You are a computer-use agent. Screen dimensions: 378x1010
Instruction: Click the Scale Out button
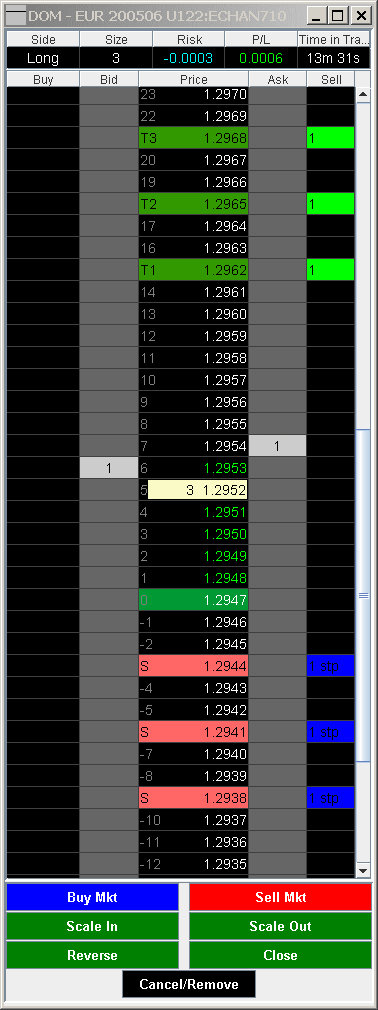[x=280, y=926]
